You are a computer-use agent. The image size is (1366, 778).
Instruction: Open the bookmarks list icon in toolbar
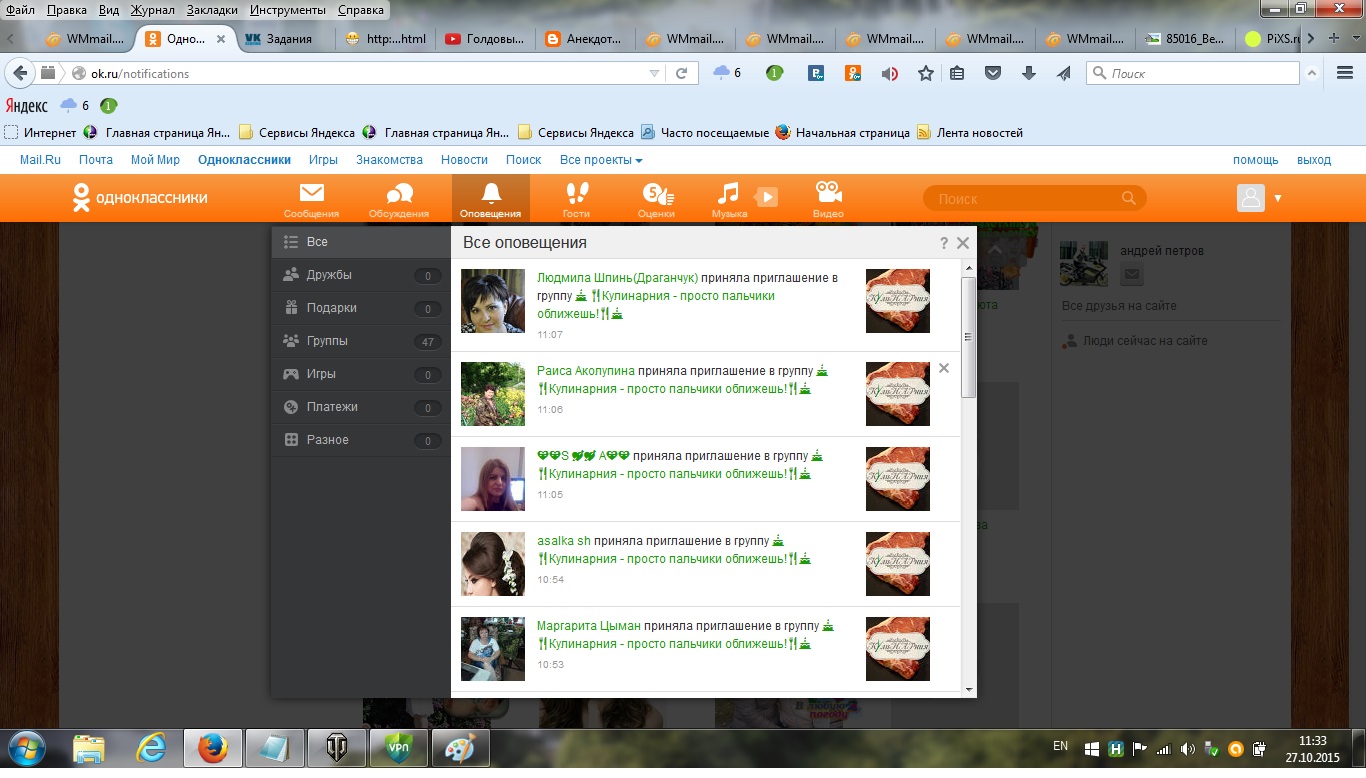tap(957, 73)
